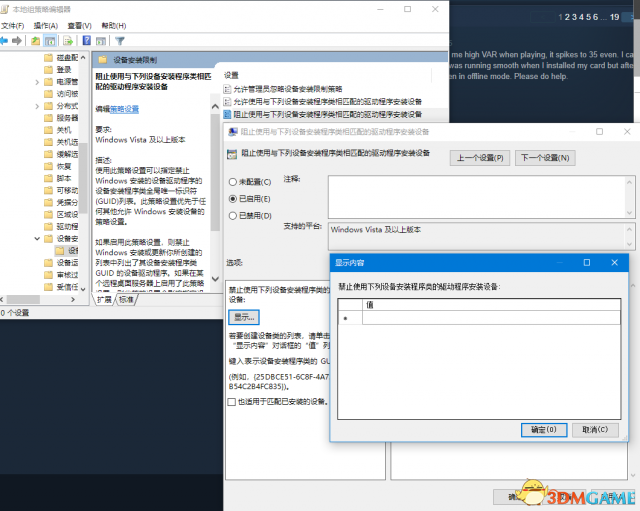Image resolution: width=640 pixels, height=511 pixels.
Task: Click the Filter funnel toolbar icon
Action: (120, 40)
